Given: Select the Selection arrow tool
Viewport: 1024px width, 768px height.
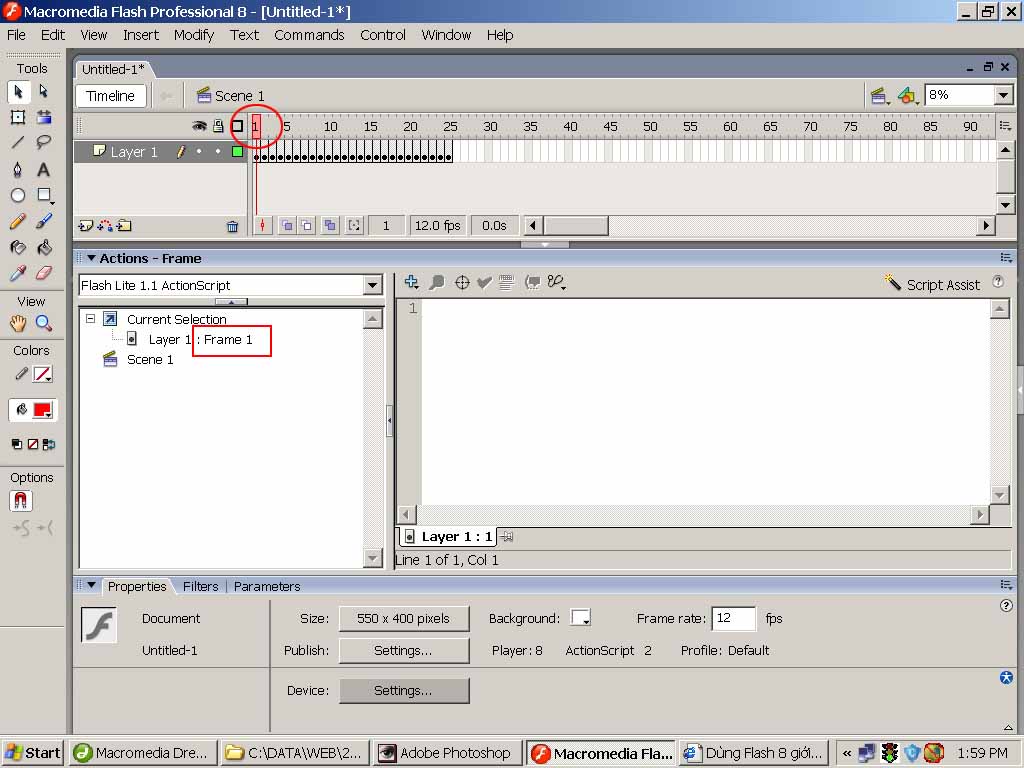Looking at the screenshot, I should point(18,91).
